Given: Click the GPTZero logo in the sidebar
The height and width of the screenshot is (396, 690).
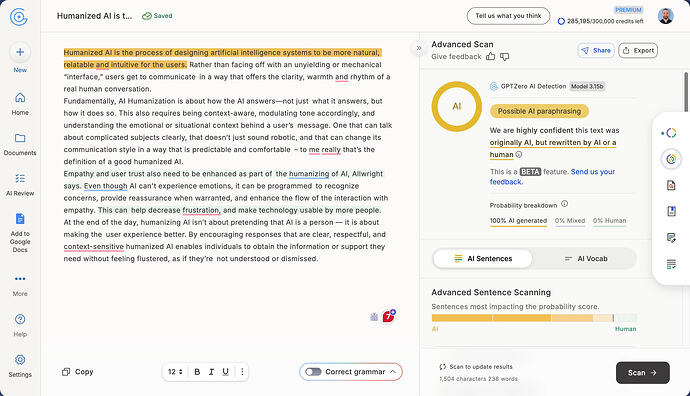Looking at the screenshot, I should [x=19, y=17].
